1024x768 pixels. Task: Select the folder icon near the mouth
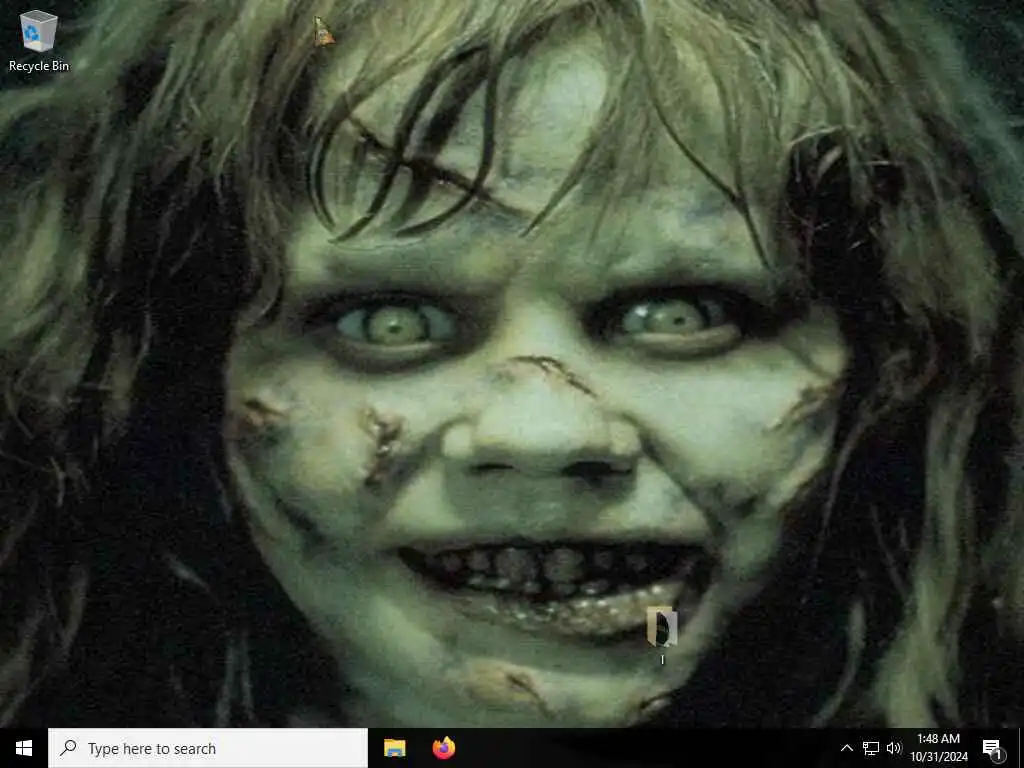point(662,628)
